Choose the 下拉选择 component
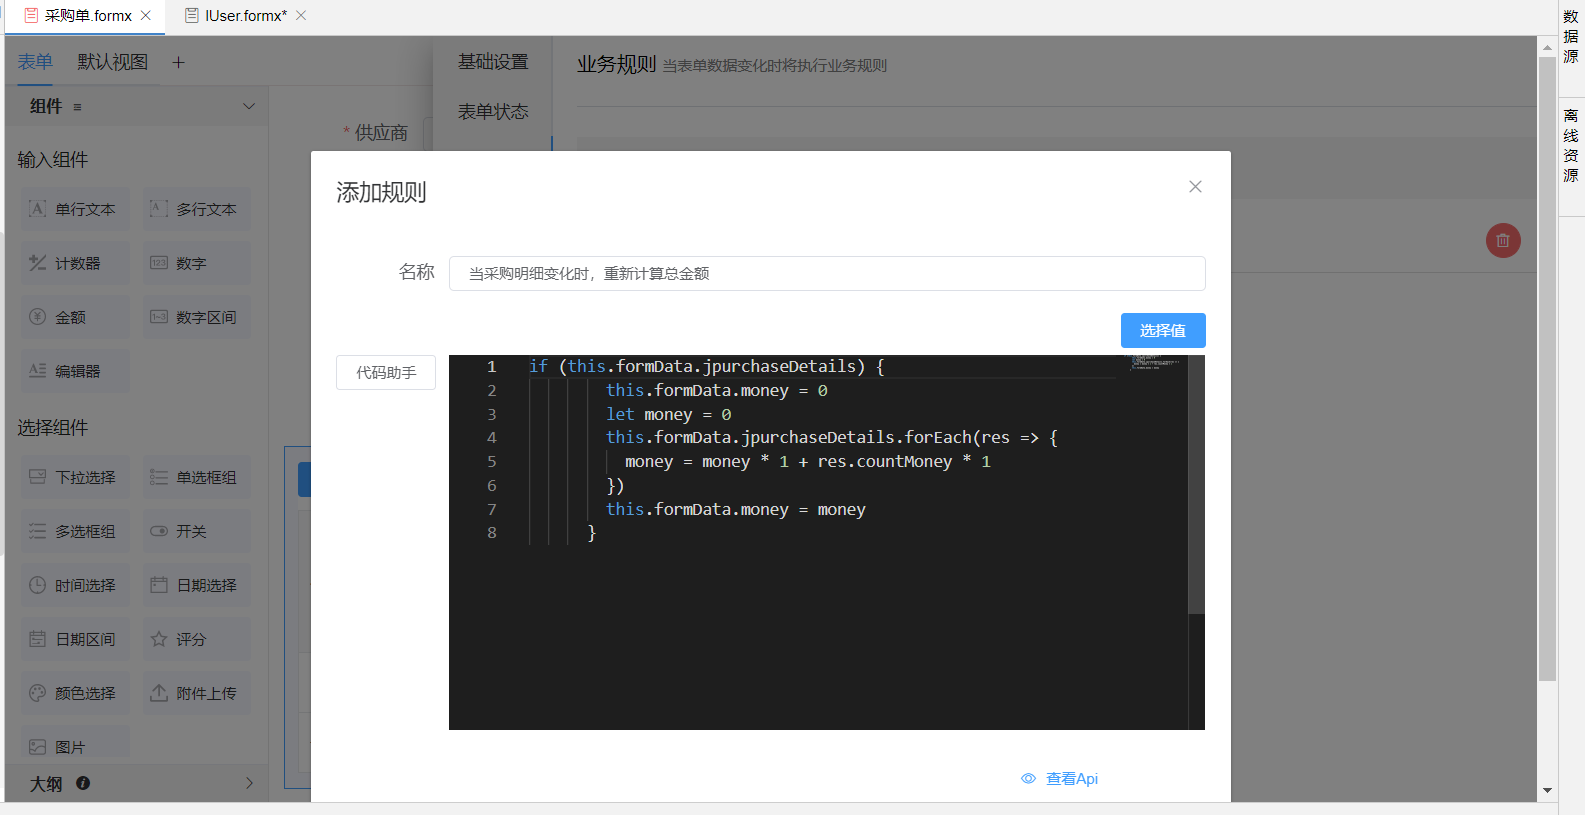 (x=76, y=478)
